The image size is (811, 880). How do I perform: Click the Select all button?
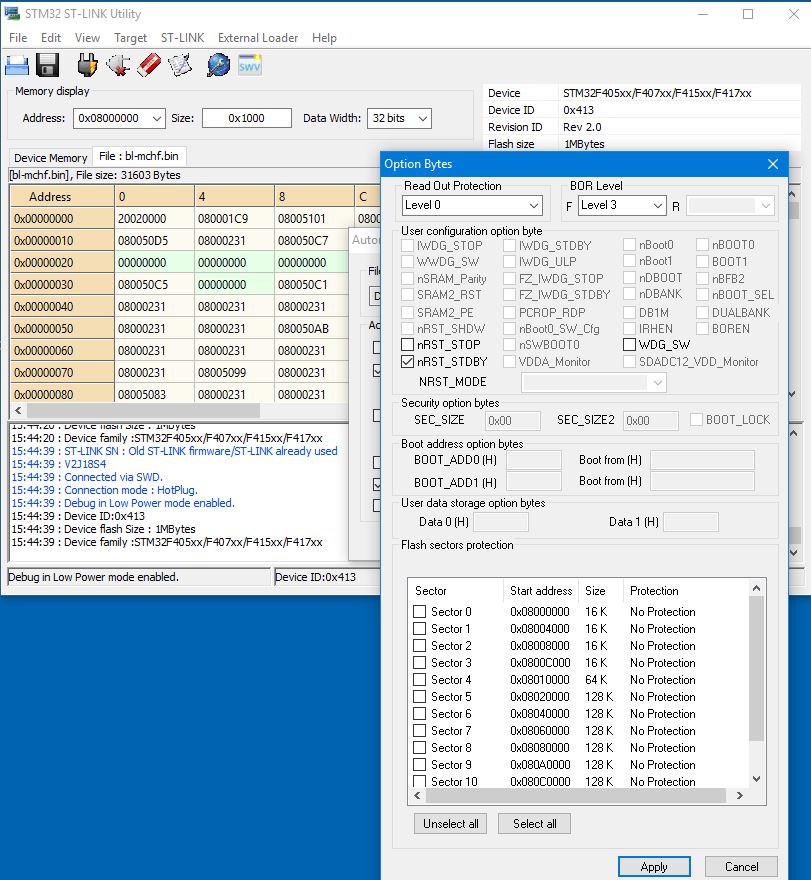(534, 823)
